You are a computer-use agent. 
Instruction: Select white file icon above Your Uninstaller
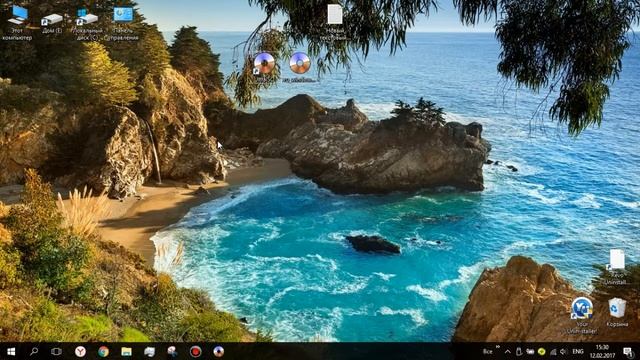pyautogui.click(x=616, y=267)
